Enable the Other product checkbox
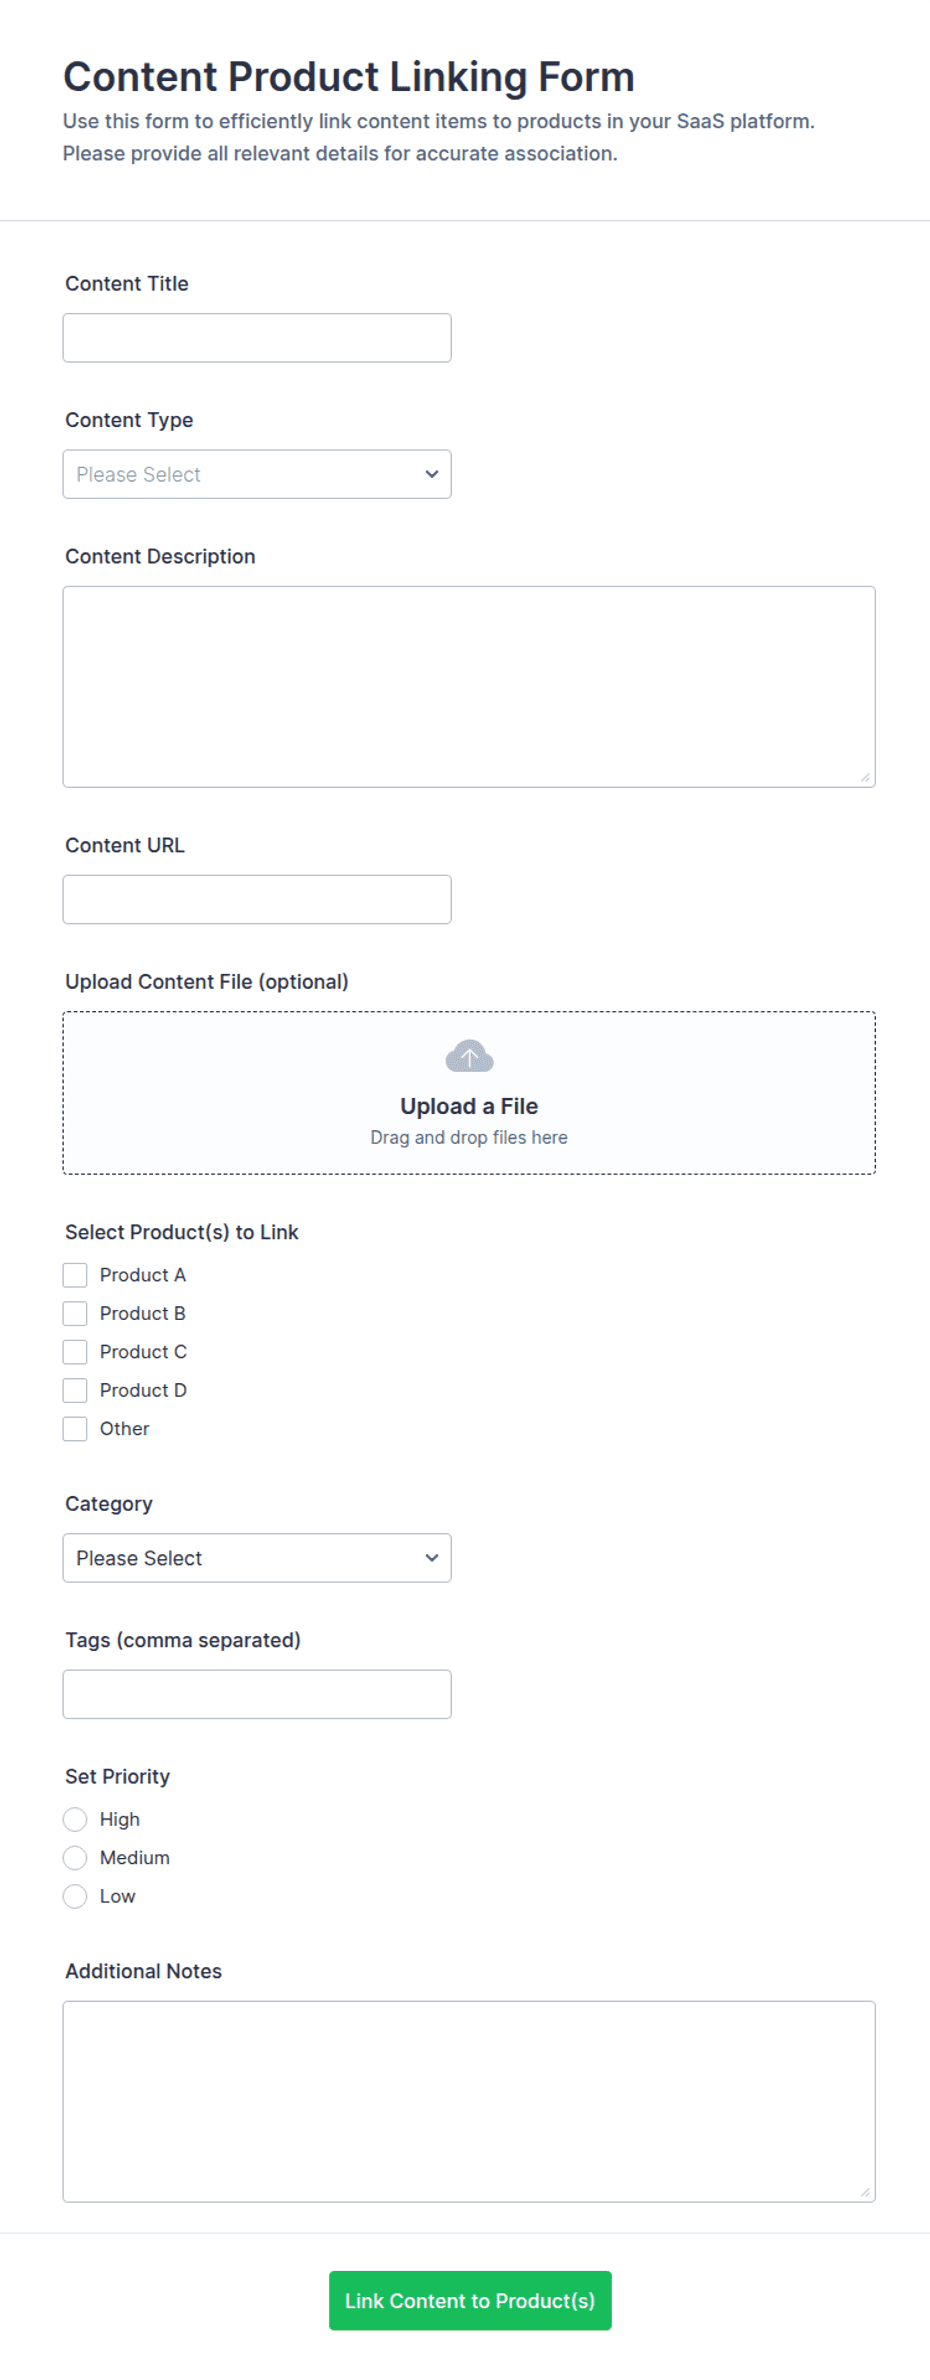 pyautogui.click(x=75, y=1429)
